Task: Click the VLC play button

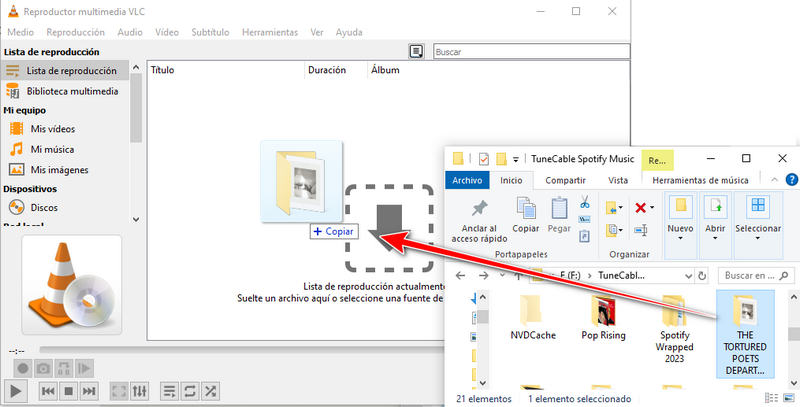Action: (15, 391)
